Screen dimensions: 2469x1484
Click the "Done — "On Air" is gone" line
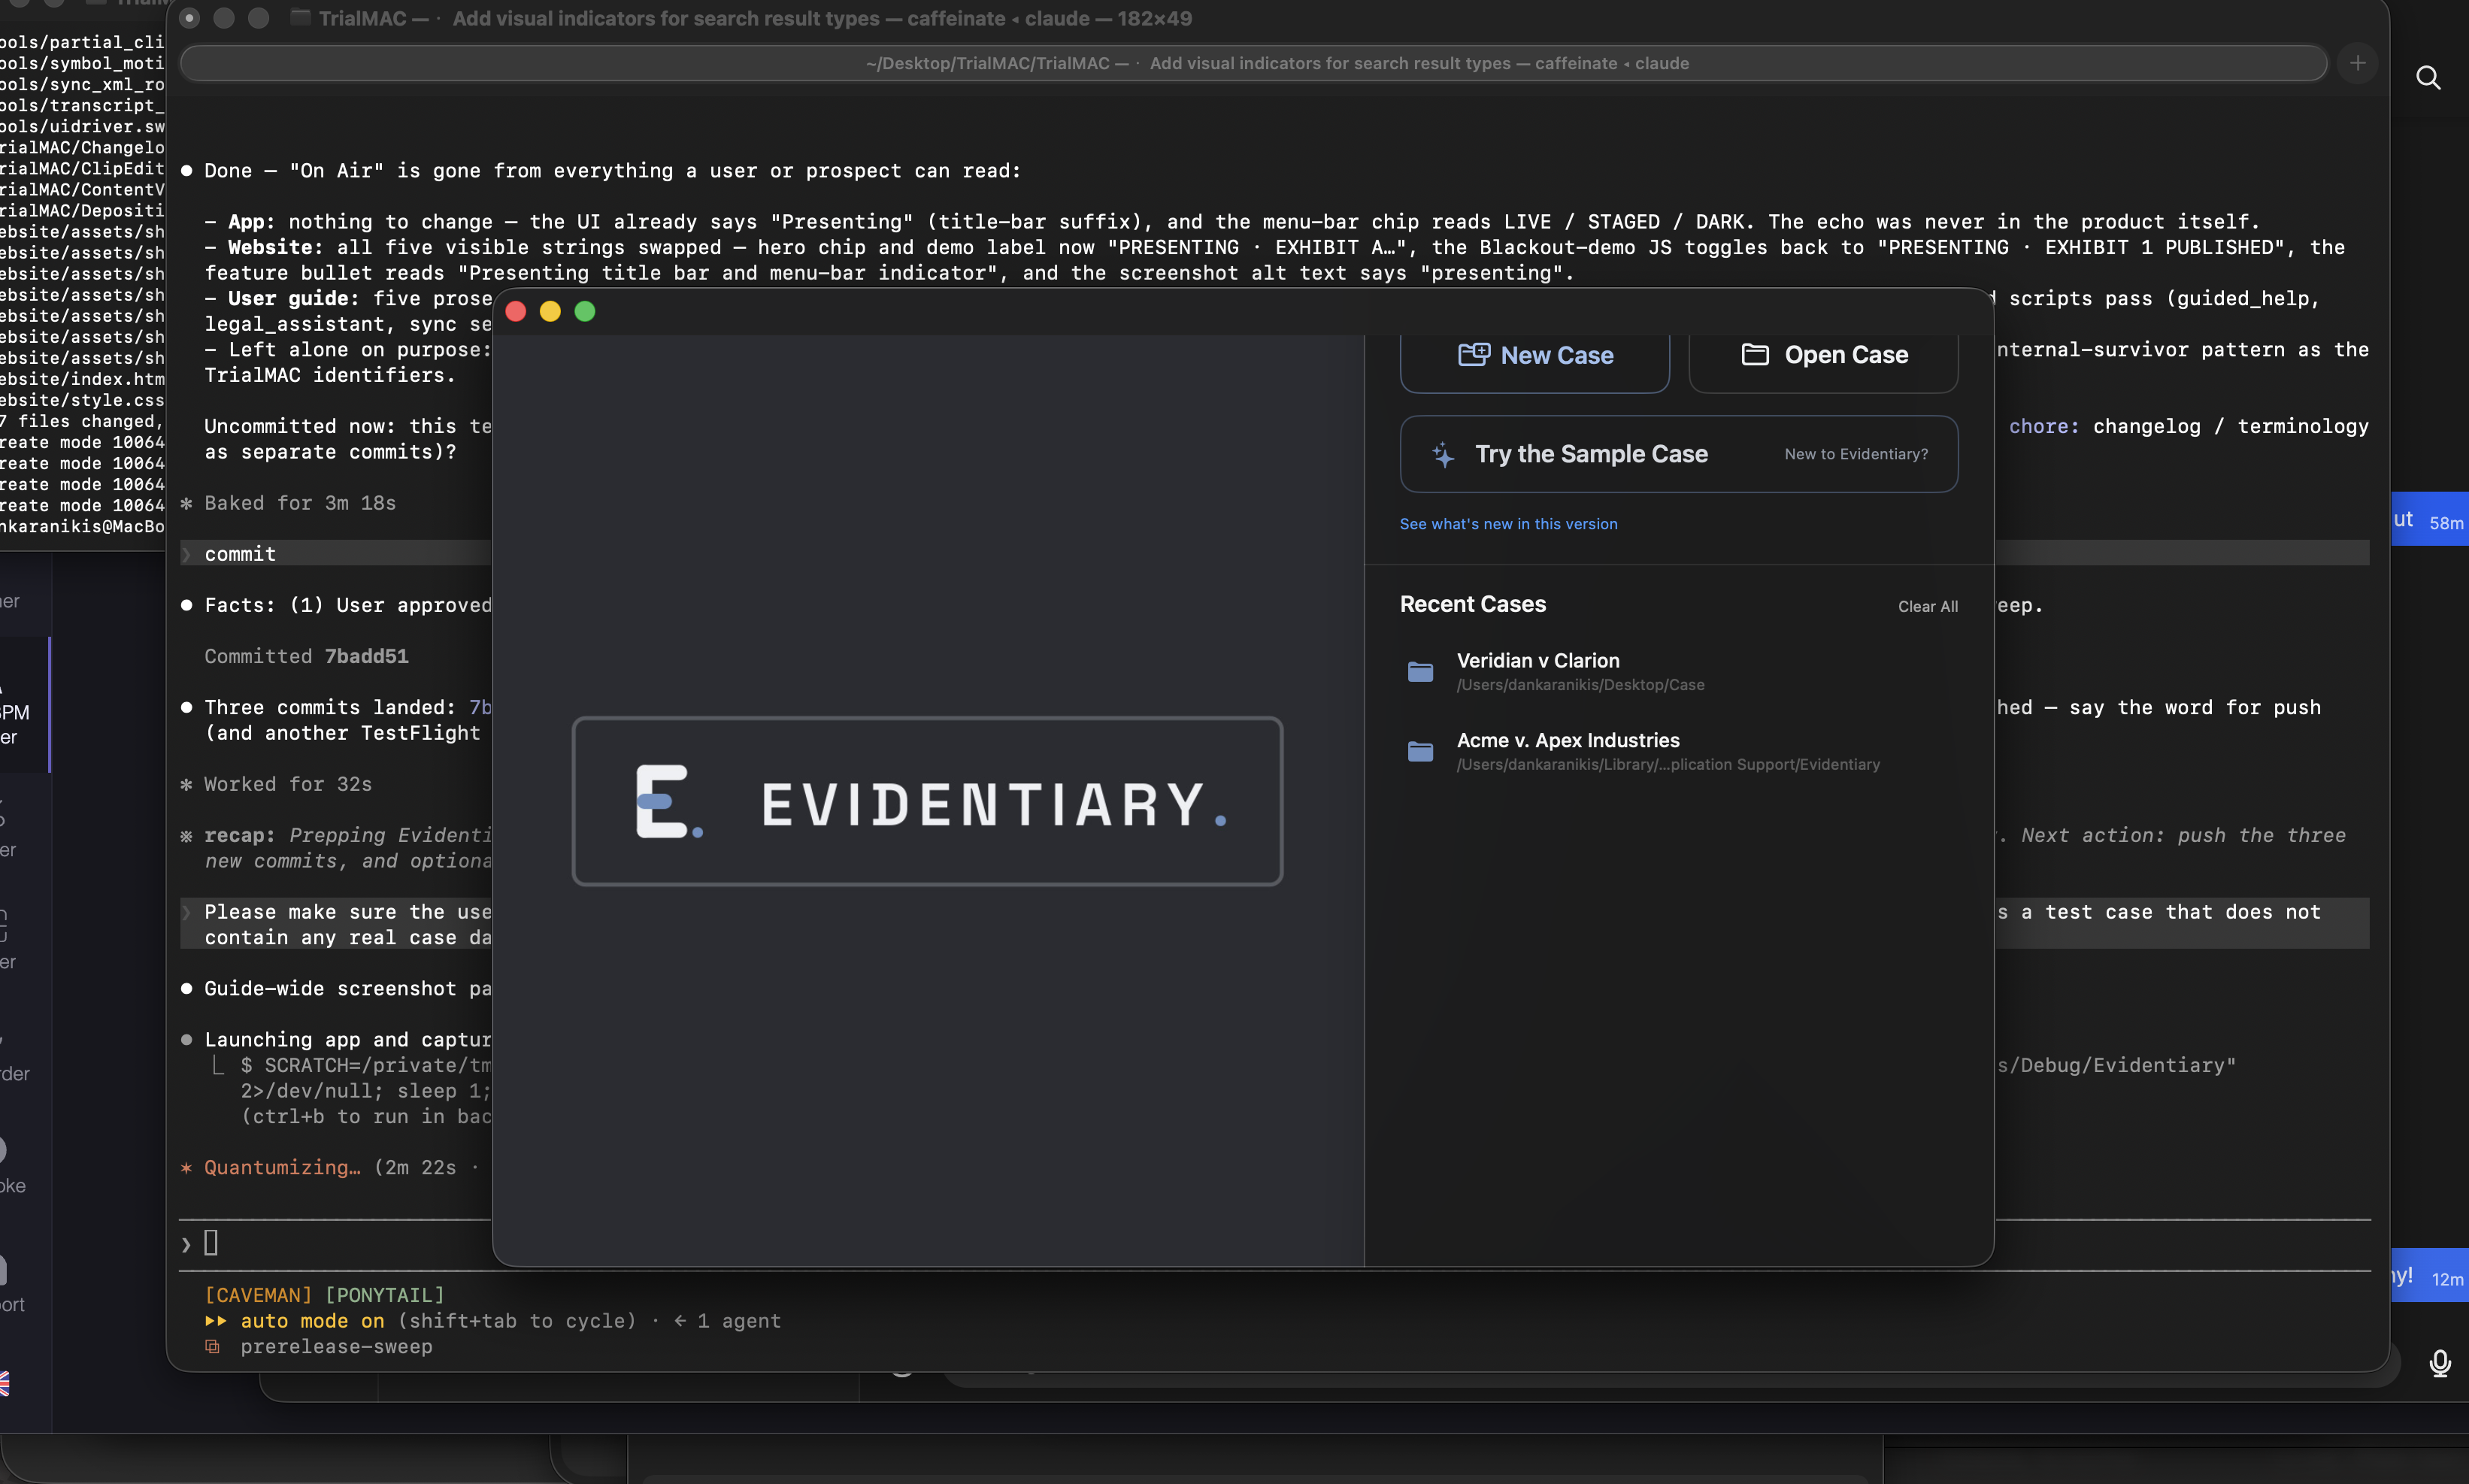pos(612,171)
